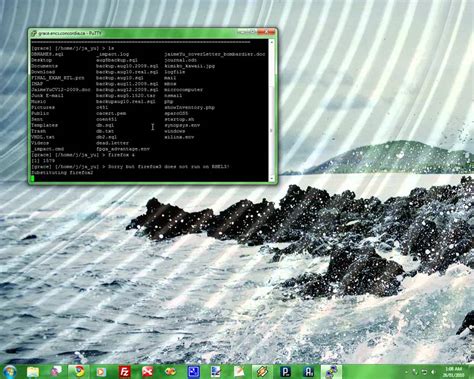Screen dimensions: 474x379
Task: Show hidden system tray icons arrow
Action: coord(407,372)
